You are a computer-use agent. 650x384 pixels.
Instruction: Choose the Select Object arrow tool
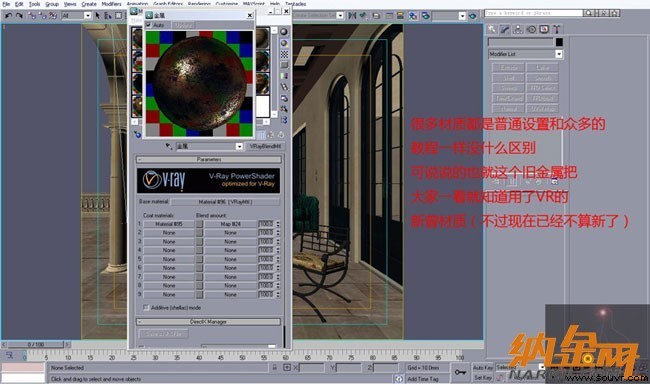(x=98, y=16)
